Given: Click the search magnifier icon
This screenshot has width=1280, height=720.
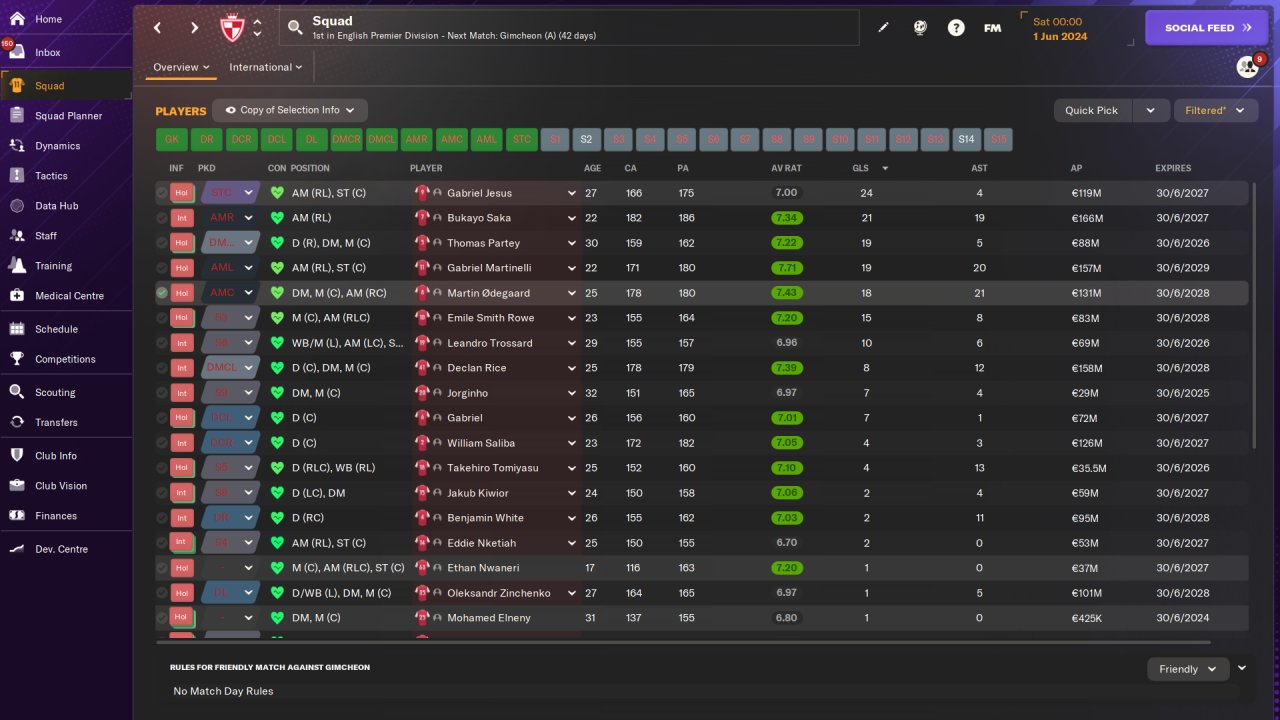Looking at the screenshot, I should (295, 28).
